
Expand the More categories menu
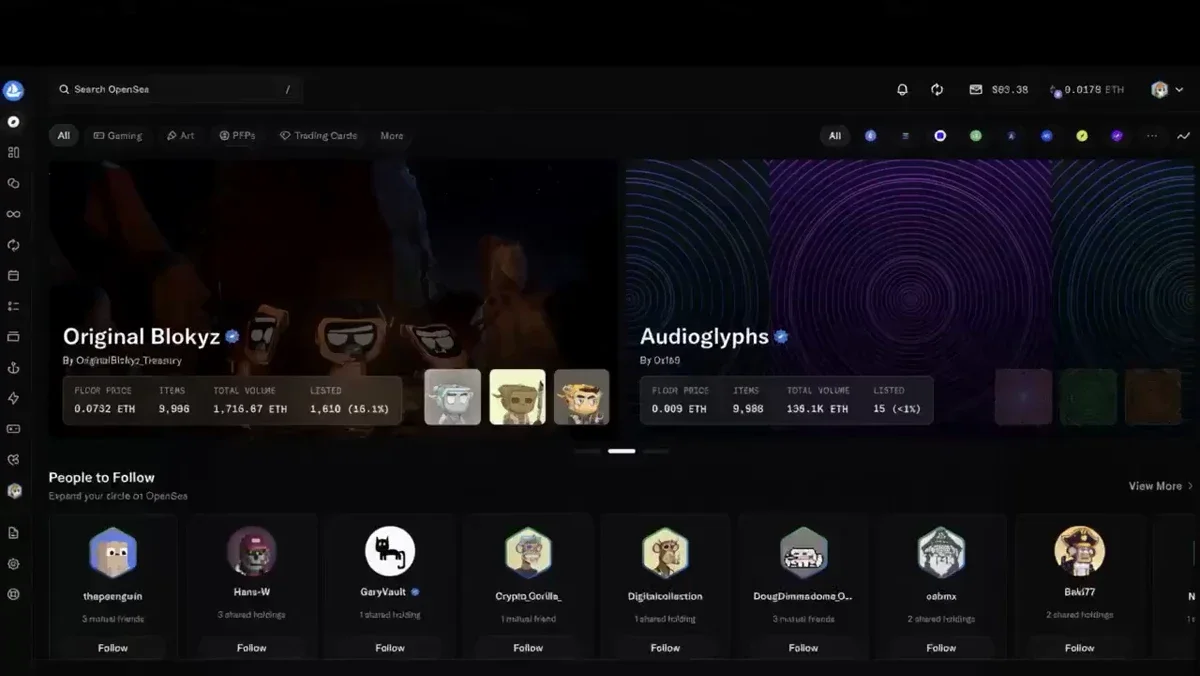click(392, 136)
